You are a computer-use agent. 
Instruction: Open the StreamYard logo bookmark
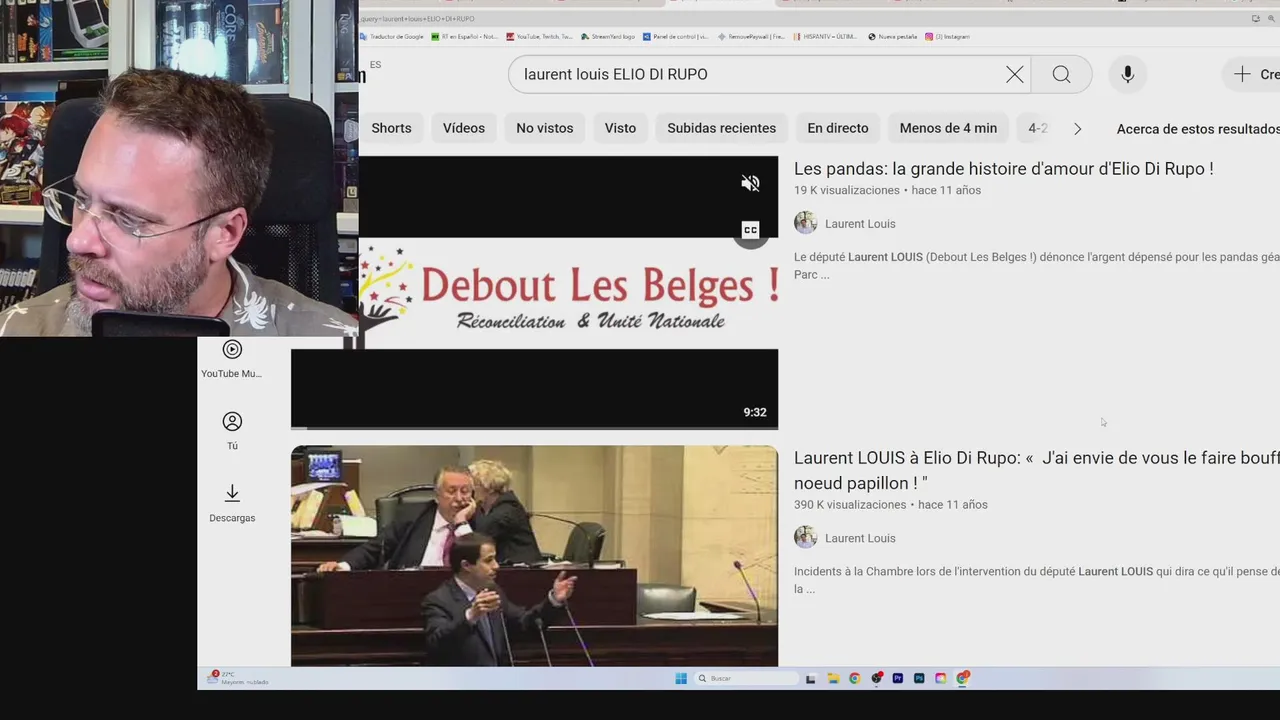608,36
